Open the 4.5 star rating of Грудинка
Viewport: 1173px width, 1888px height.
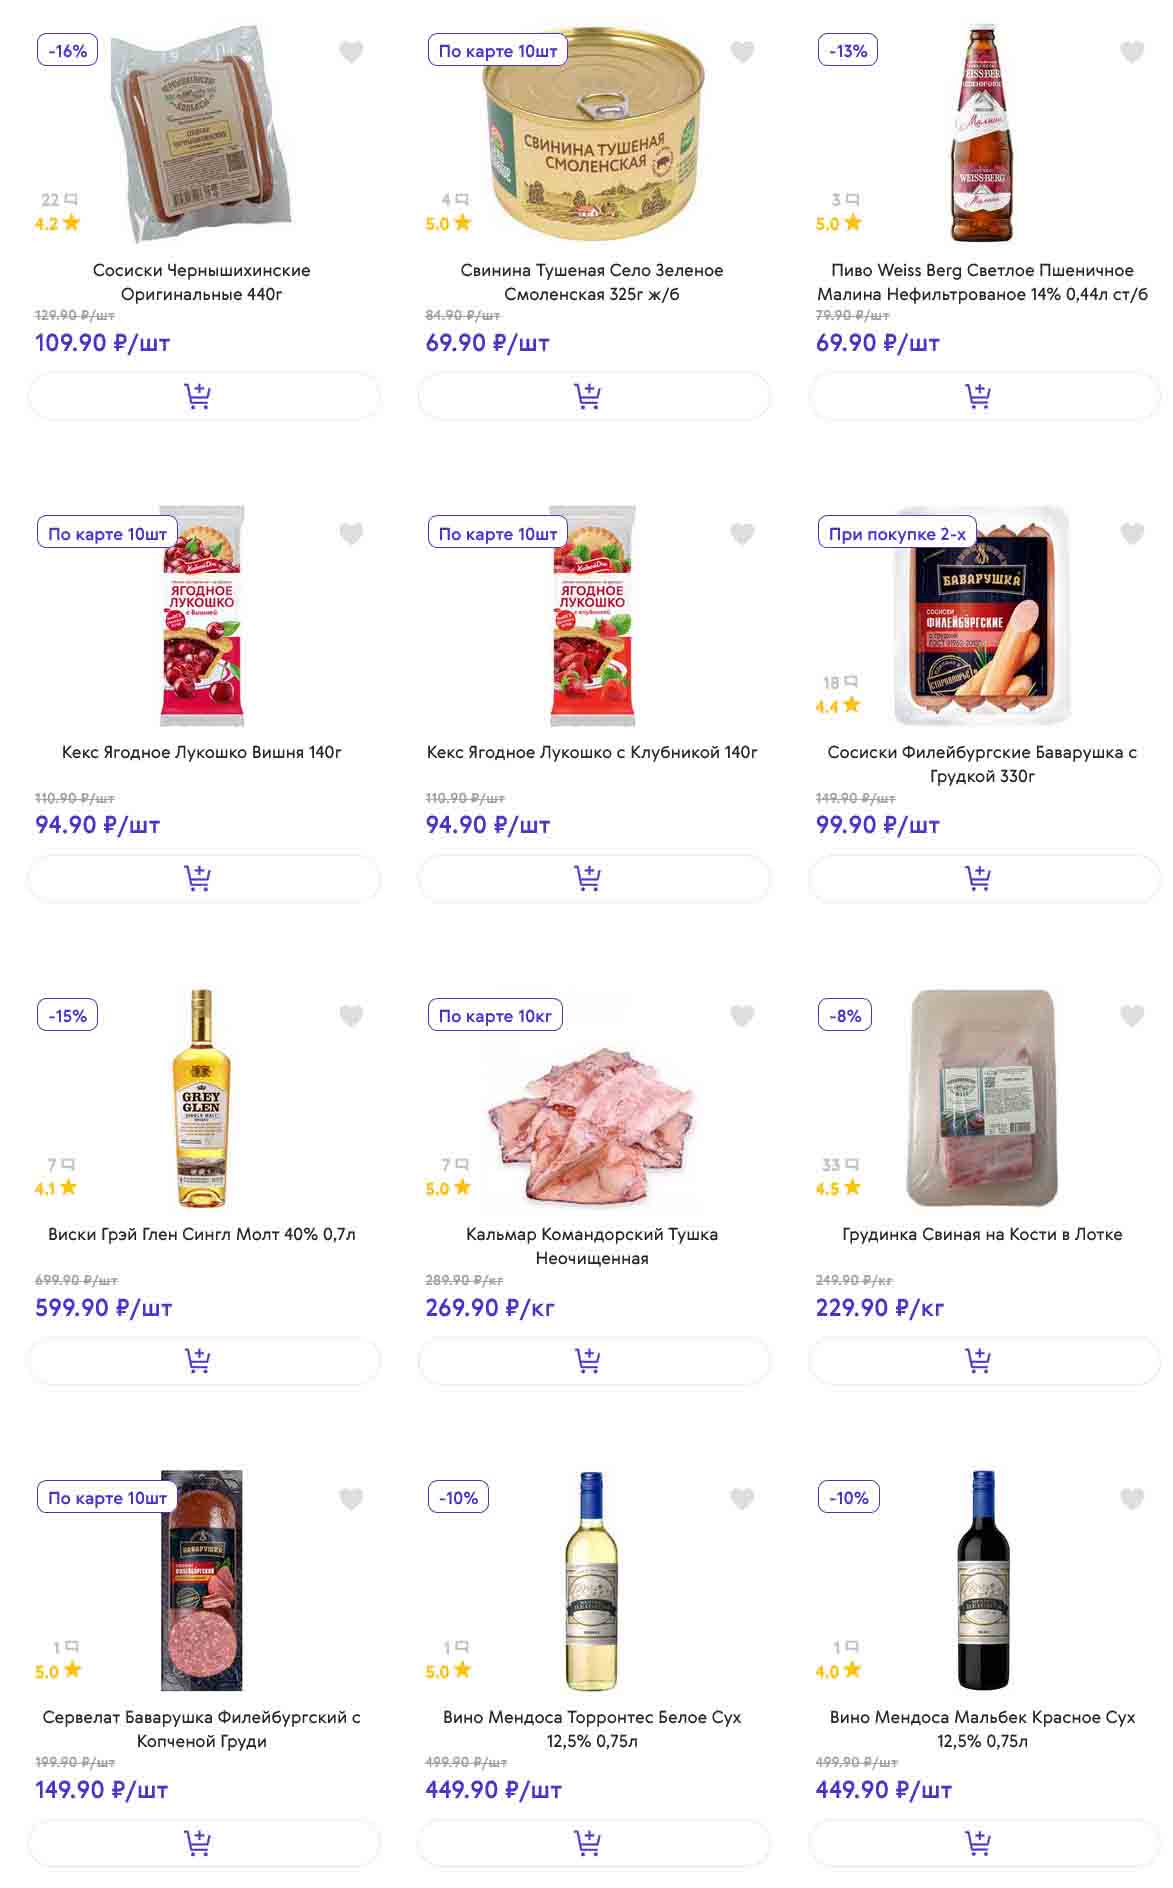[x=838, y=1188]
